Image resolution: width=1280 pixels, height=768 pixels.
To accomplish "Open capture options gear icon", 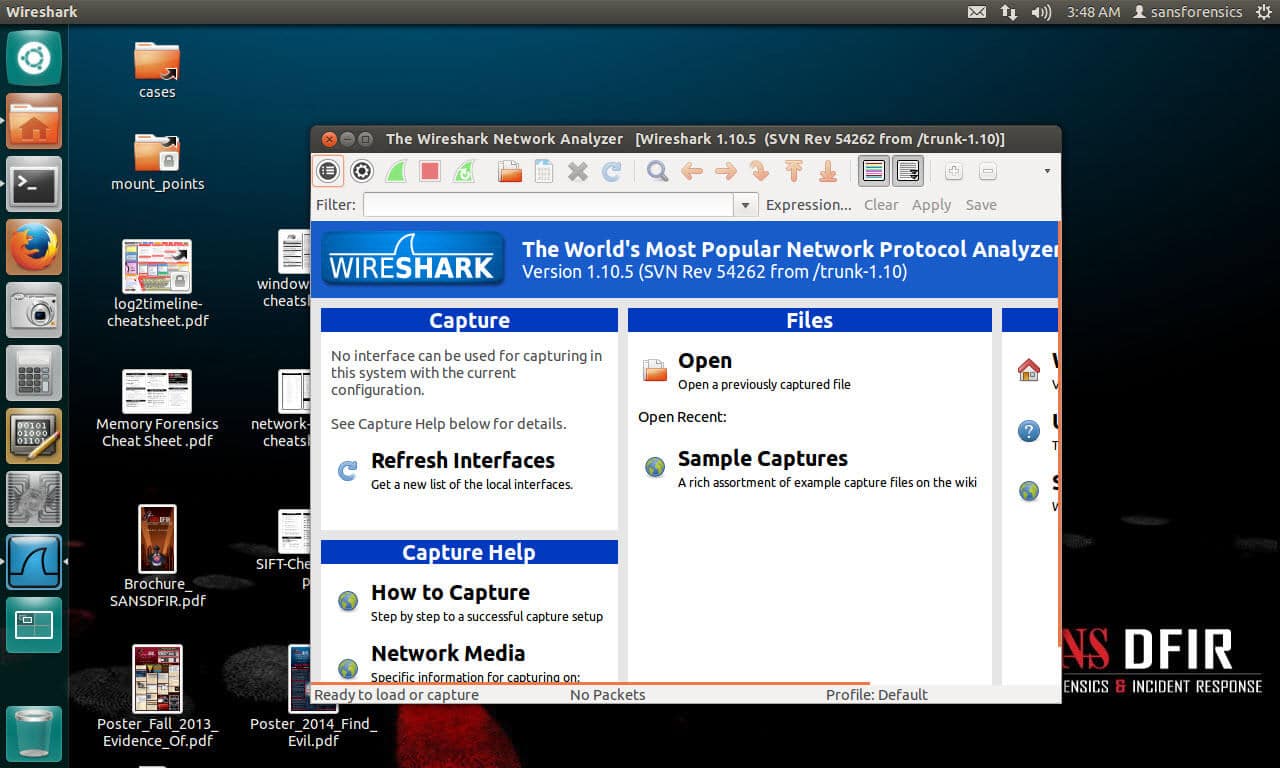I will pyautogui.click(x=362, y=171).
